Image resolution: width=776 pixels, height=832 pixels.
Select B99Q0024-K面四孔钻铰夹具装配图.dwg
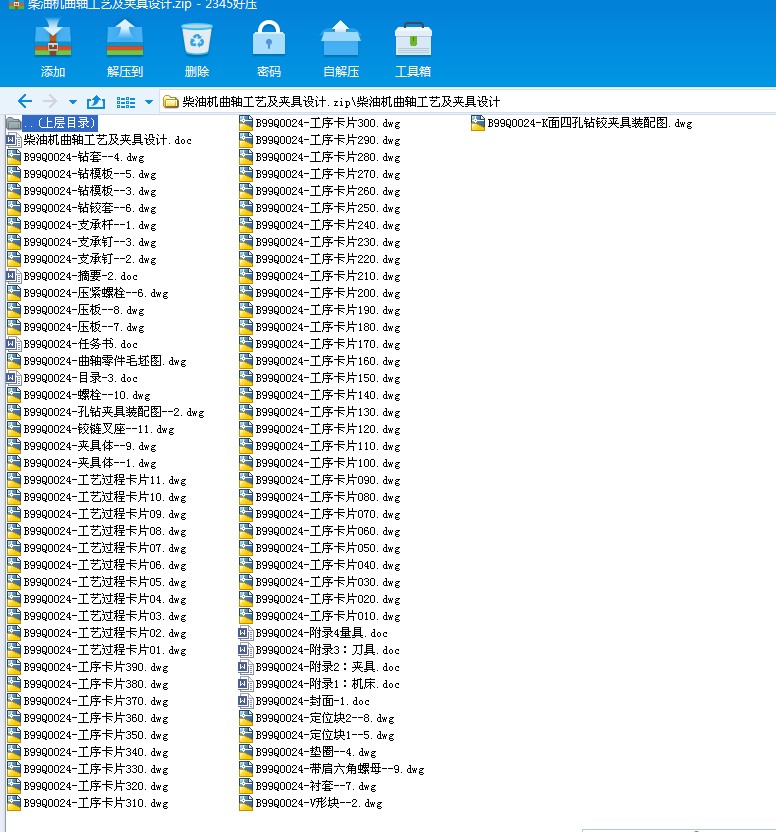582,123
